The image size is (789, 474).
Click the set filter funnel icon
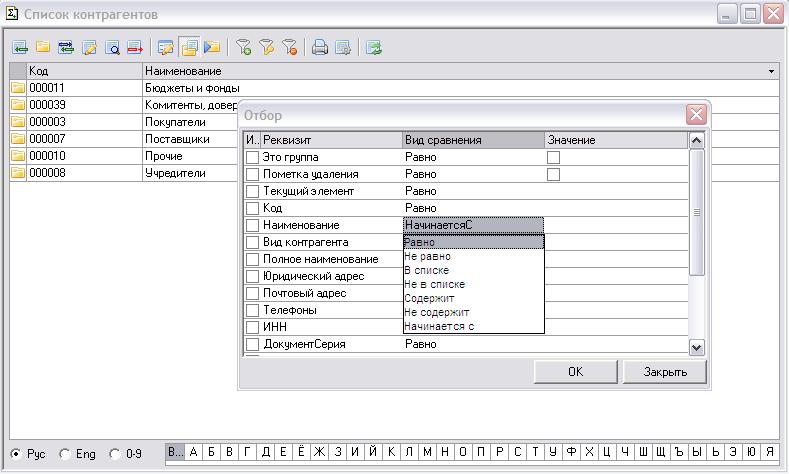[x=243, y=47]
